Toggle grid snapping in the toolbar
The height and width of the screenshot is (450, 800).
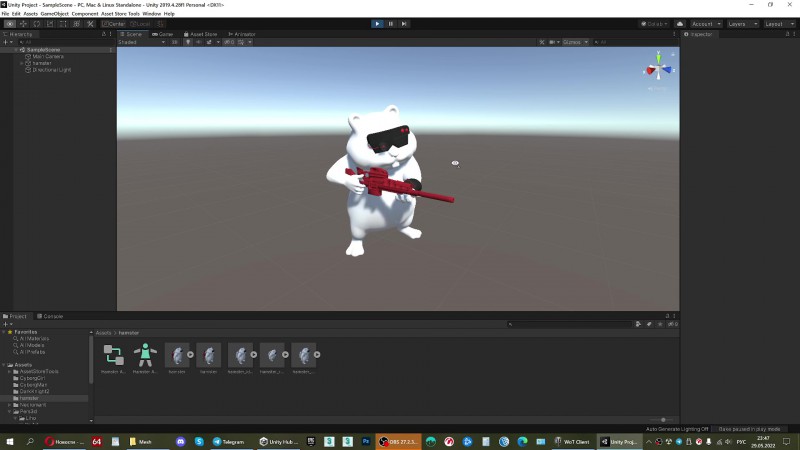tap(160, 24)
